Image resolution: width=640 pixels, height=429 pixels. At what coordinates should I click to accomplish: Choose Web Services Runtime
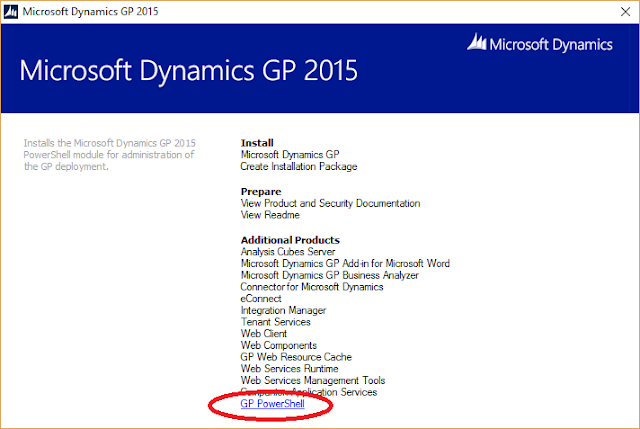coord(289,369)
